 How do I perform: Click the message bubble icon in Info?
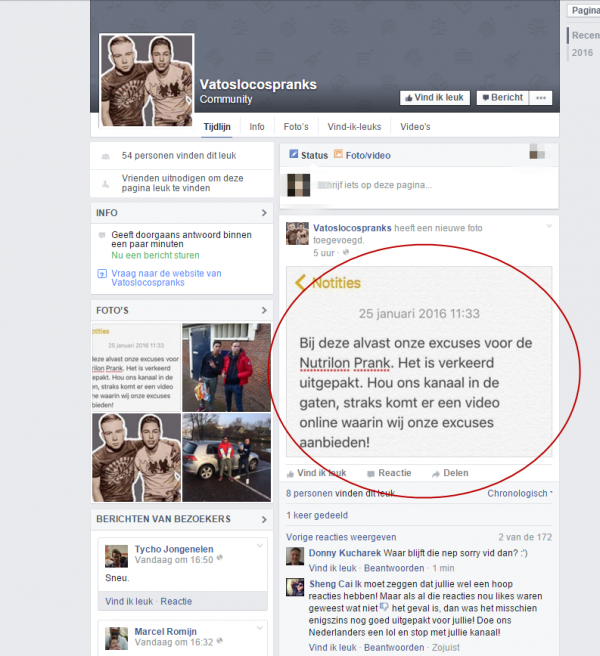coord(102,235)
